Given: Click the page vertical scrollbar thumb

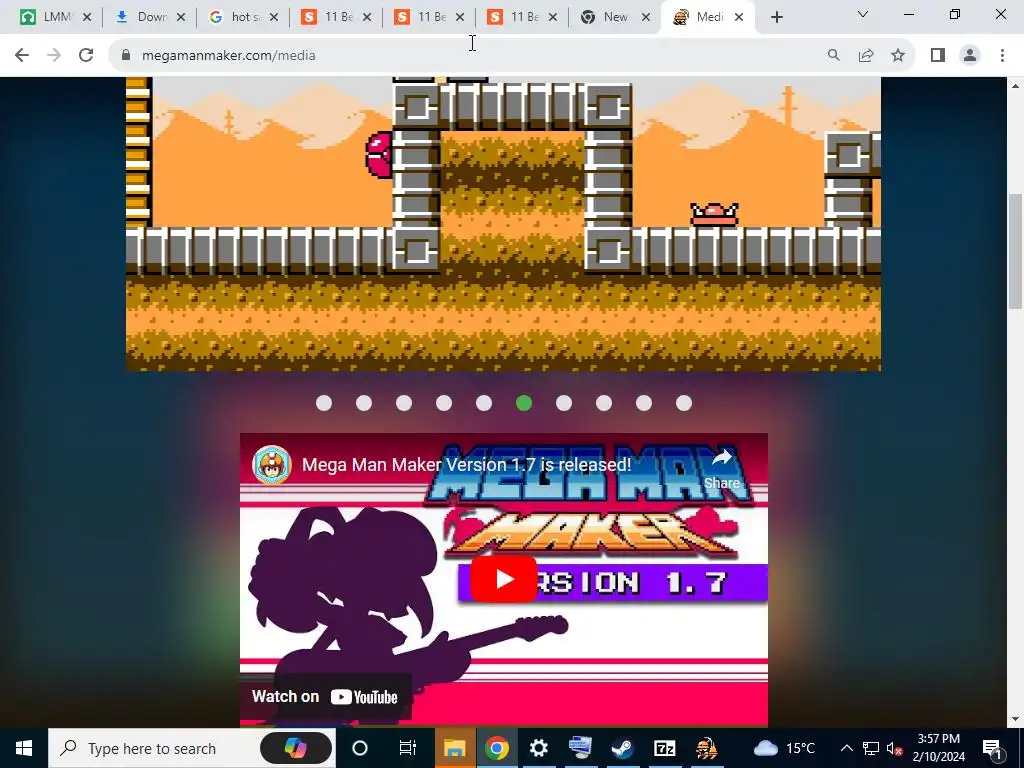Looking at the screenshot, I should point(1015,251).
